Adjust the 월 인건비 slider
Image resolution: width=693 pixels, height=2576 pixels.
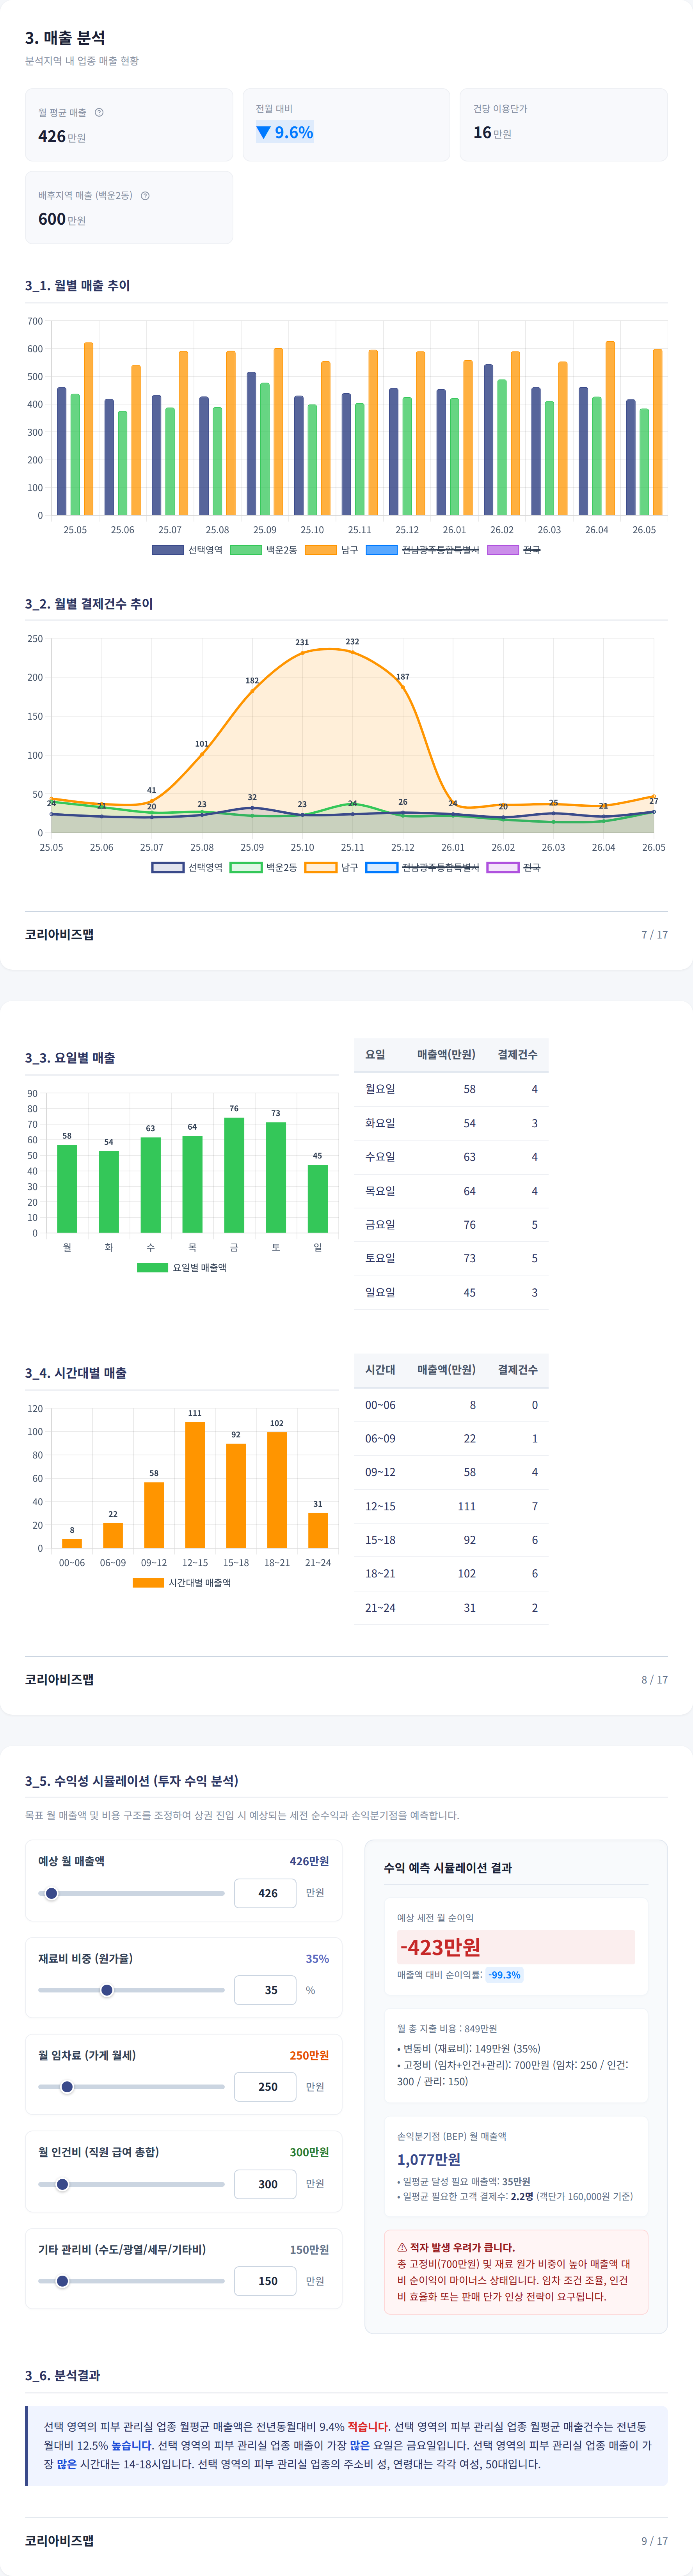(131, 2184)
